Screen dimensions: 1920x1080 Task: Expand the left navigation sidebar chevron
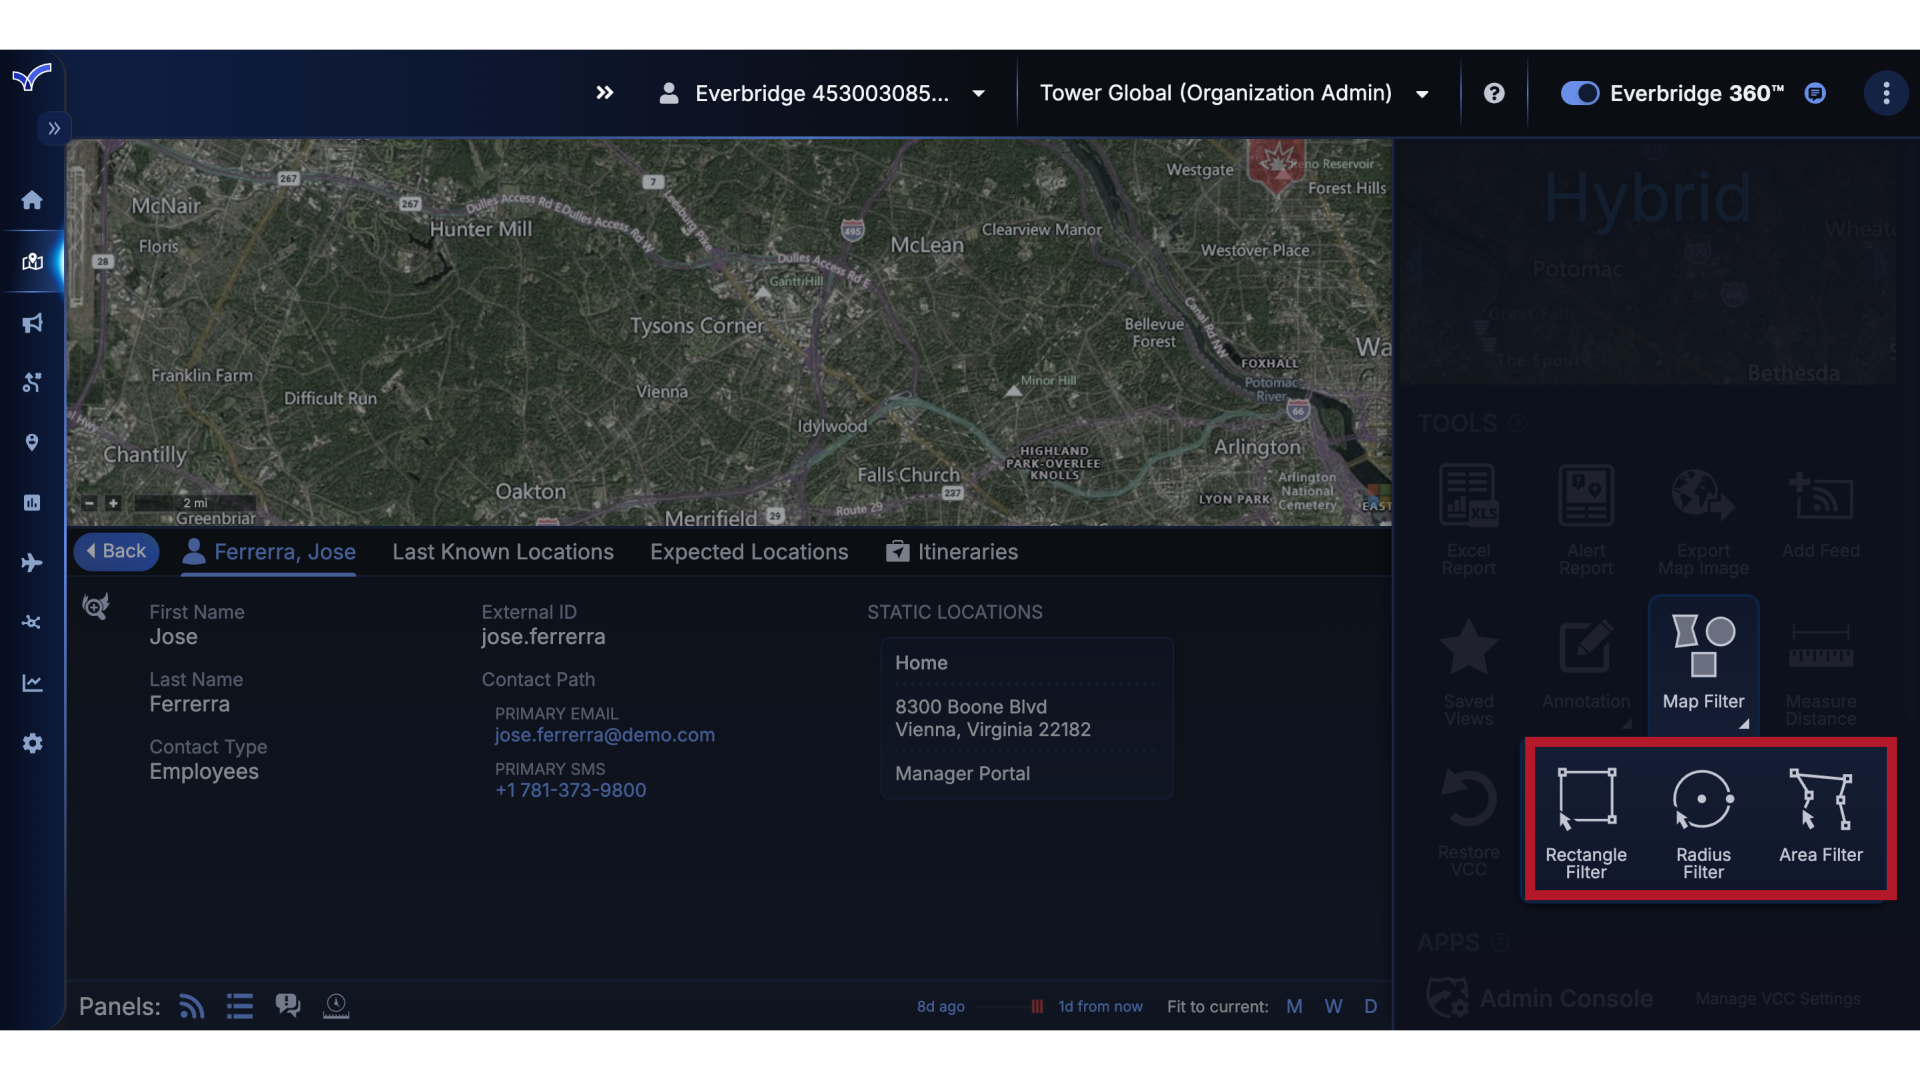(53, 128)
